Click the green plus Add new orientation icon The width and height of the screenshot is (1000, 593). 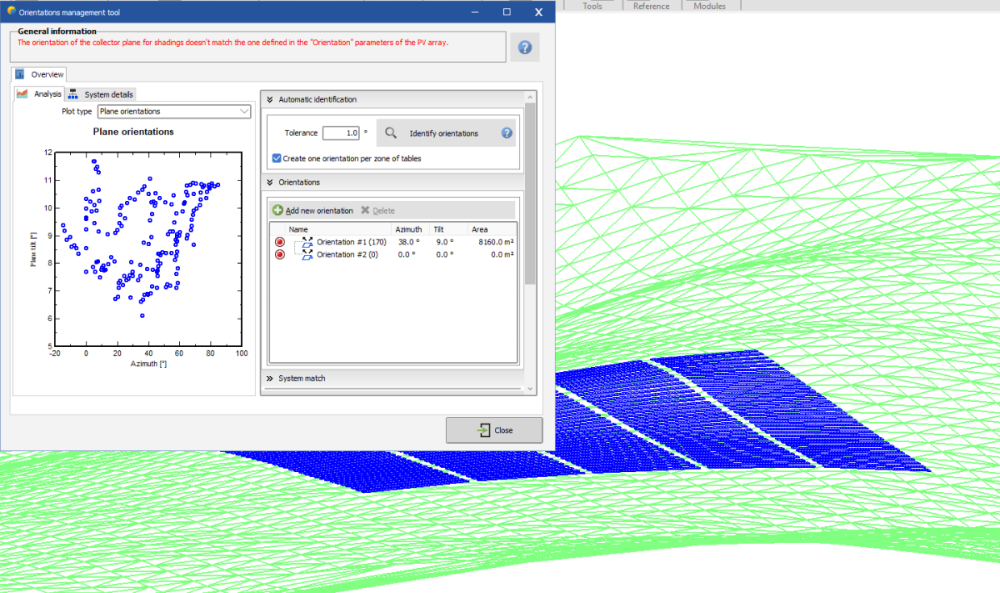point(277,211)
